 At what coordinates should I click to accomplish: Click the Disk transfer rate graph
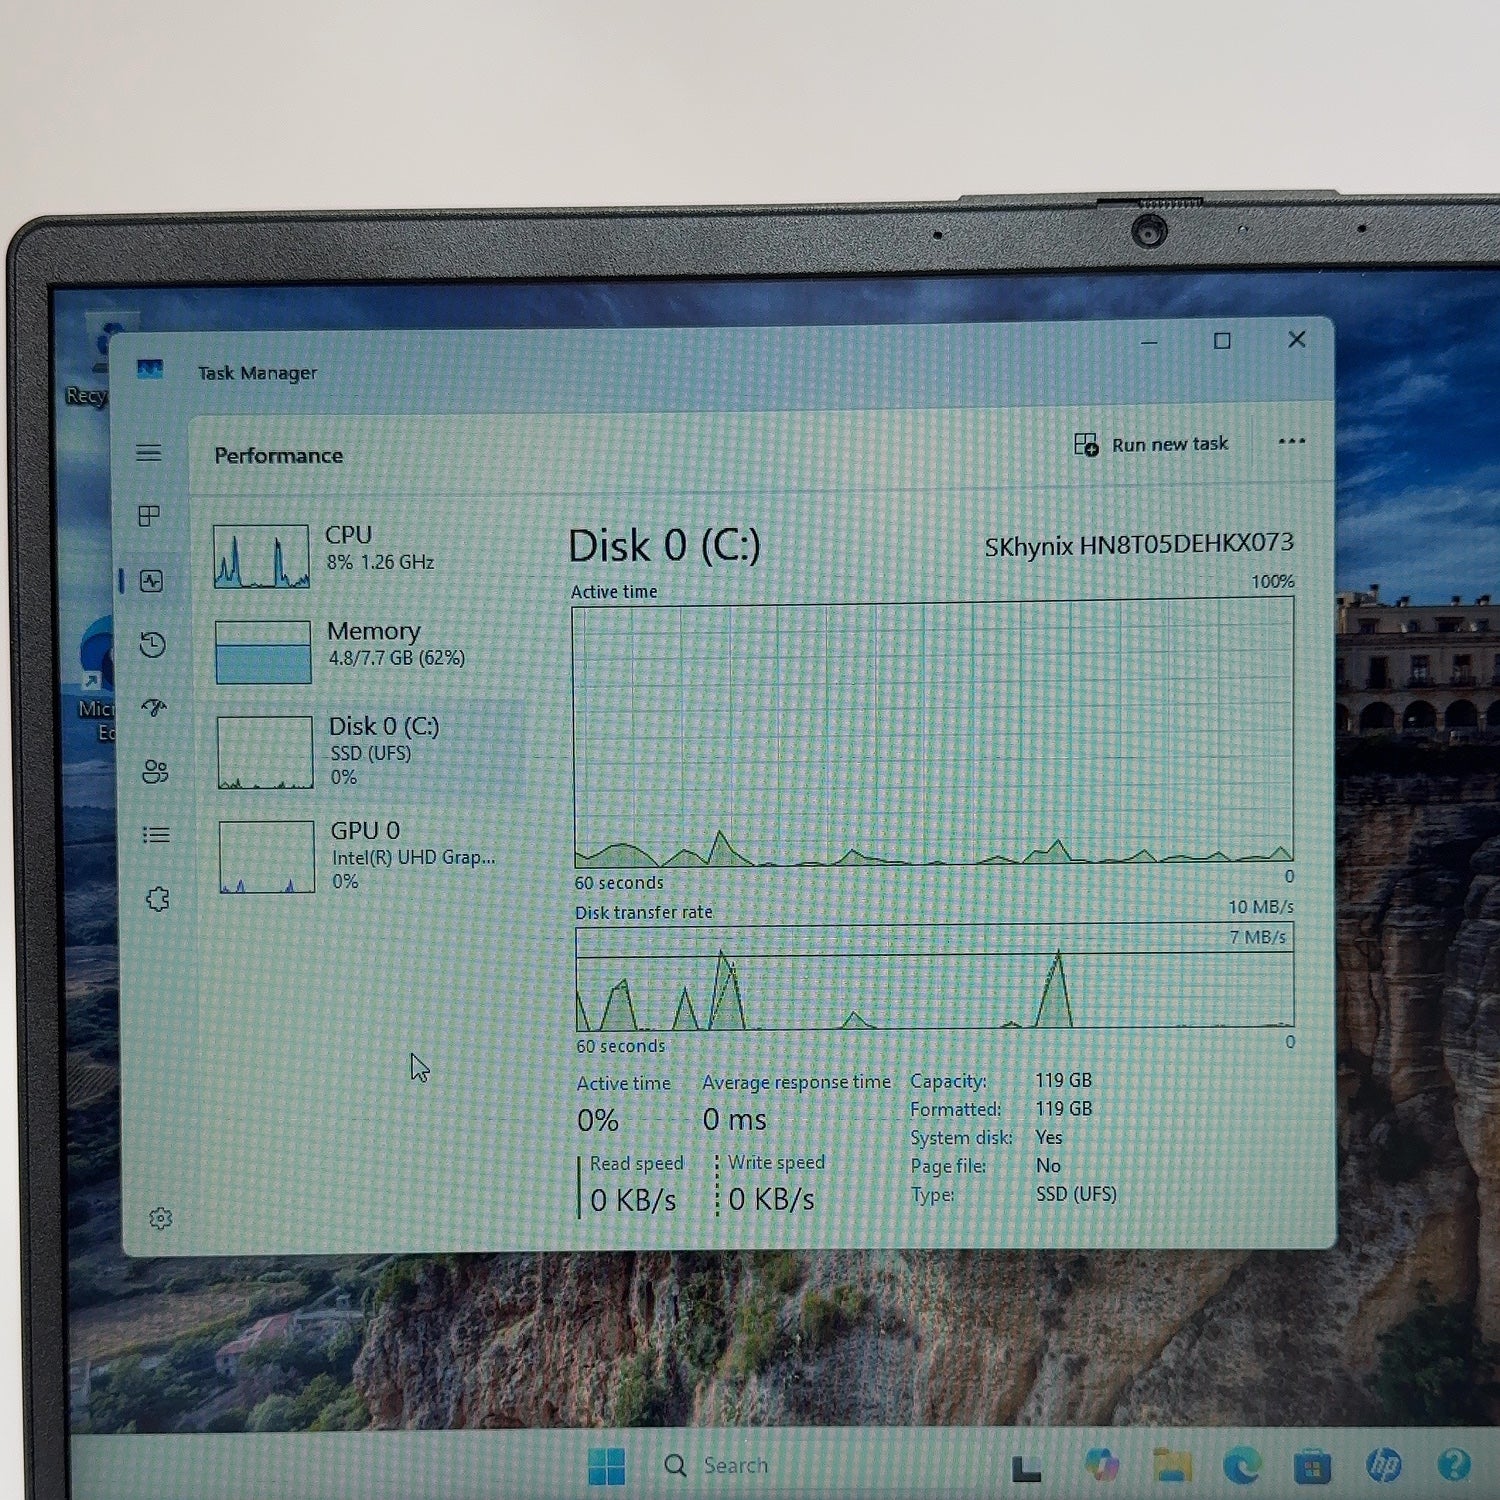pos(935,977)
